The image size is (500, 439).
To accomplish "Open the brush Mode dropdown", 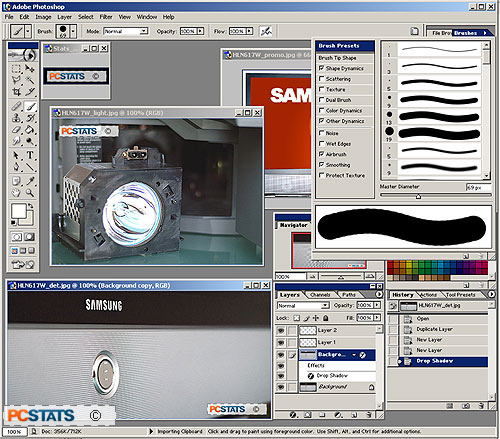I will click(x=144, y=31).
